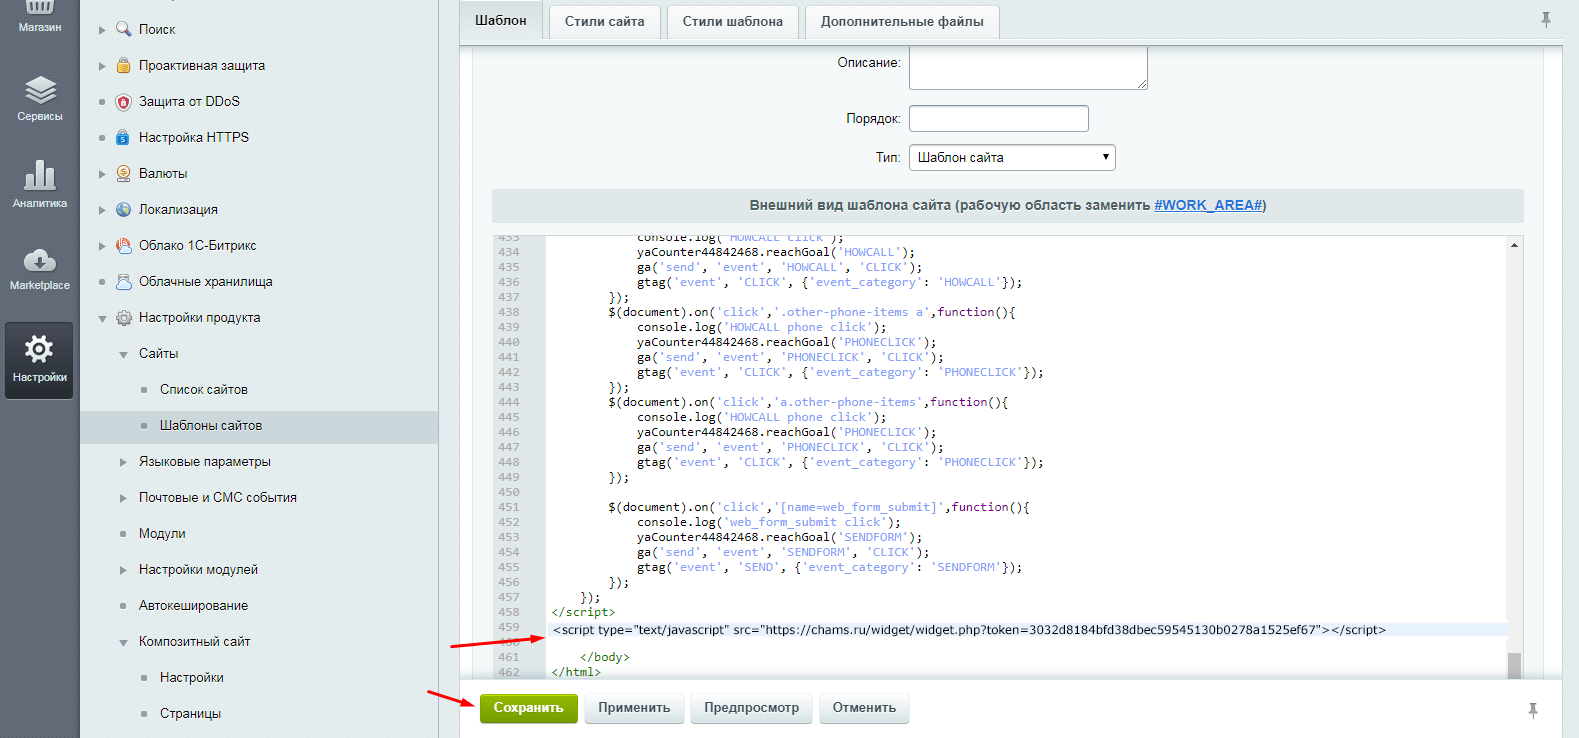The image size is (1579, 738).
Task: Click the code editor scrollbar up arrow
Action: coord(1514,245)
